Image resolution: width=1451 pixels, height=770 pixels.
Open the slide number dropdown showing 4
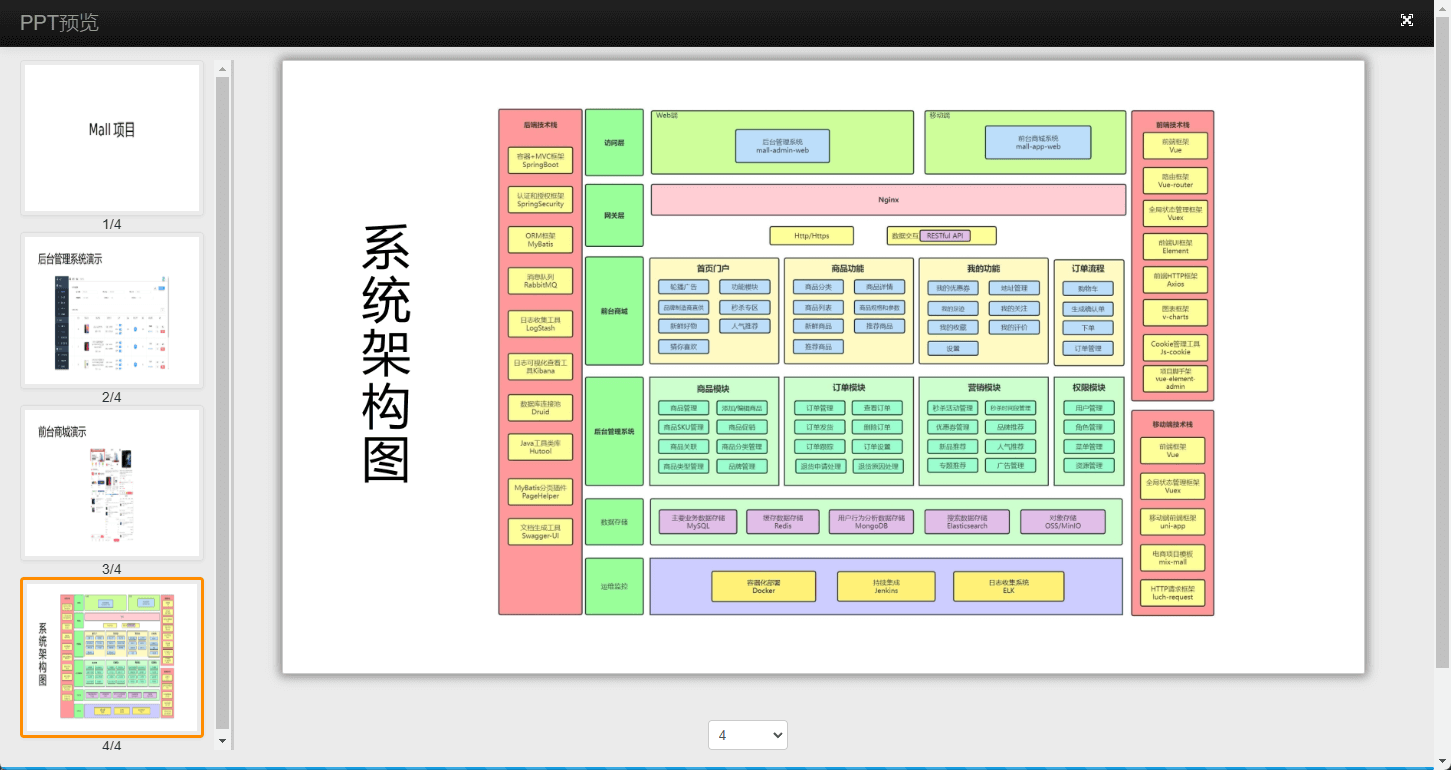pos(747,735)
